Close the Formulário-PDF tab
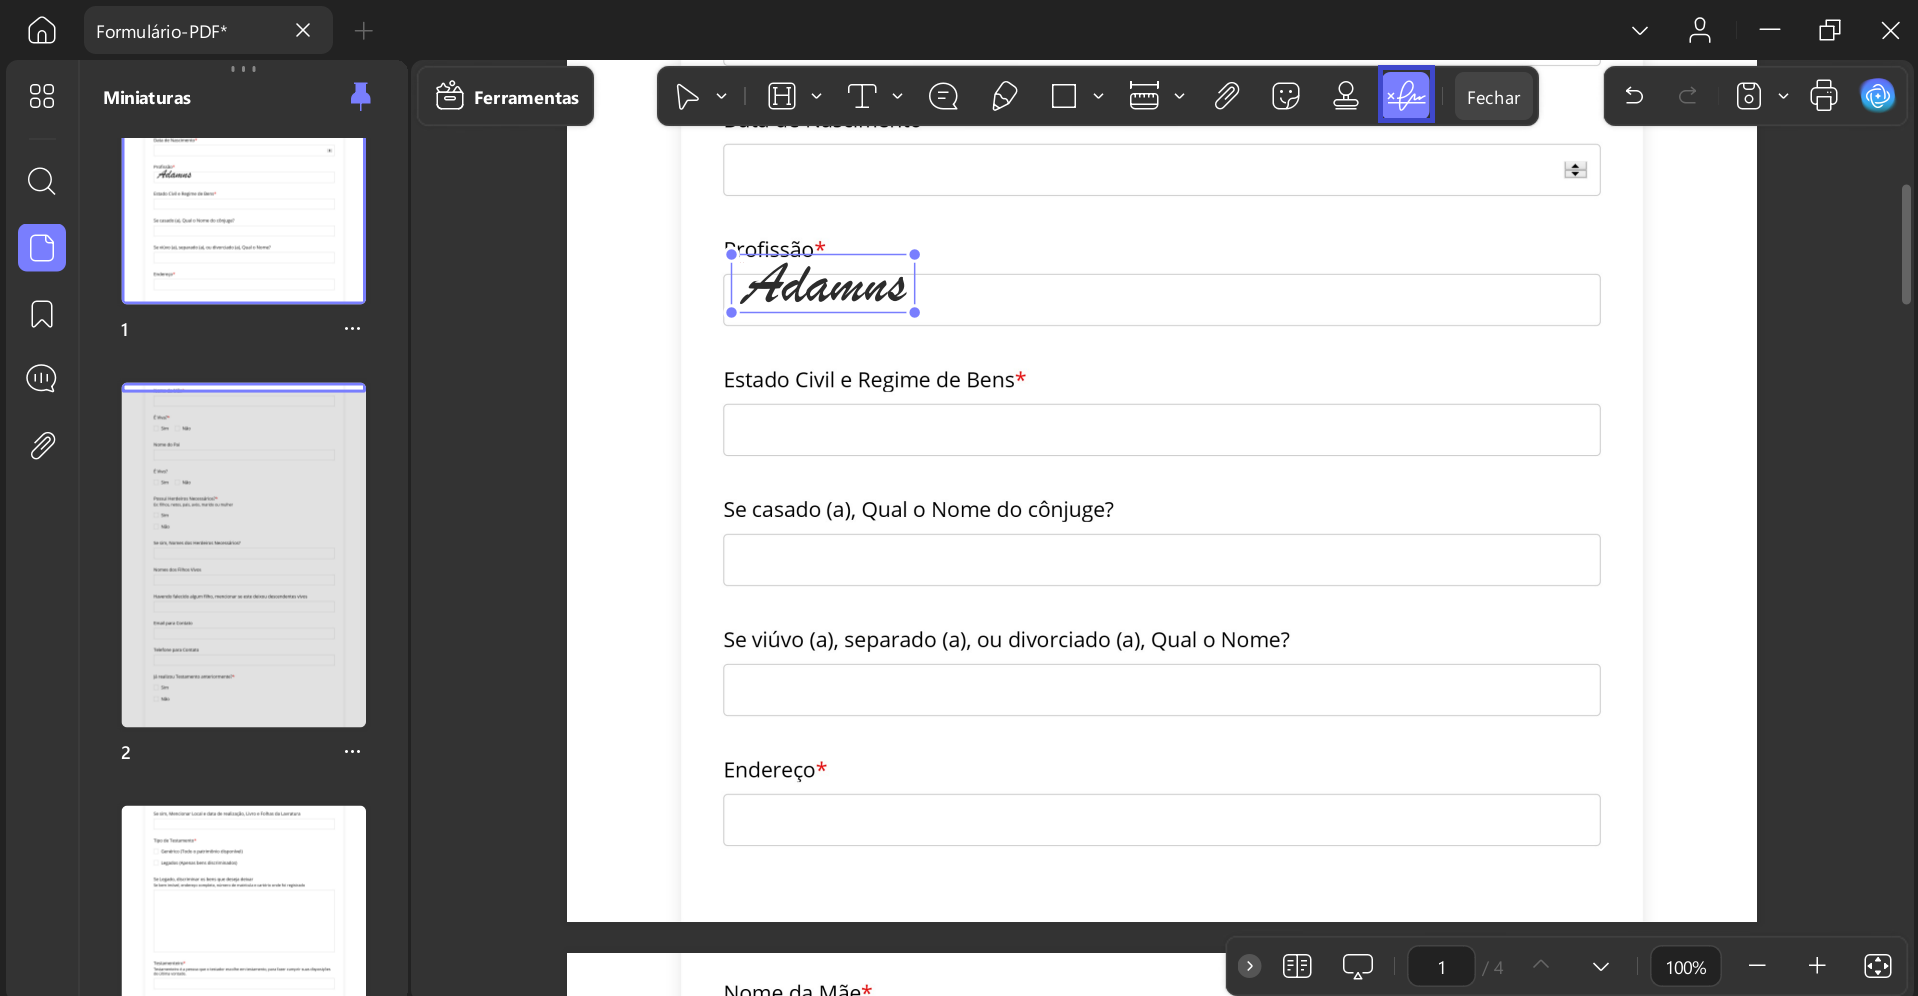The image size is (1918, 996). click(303, 31)
